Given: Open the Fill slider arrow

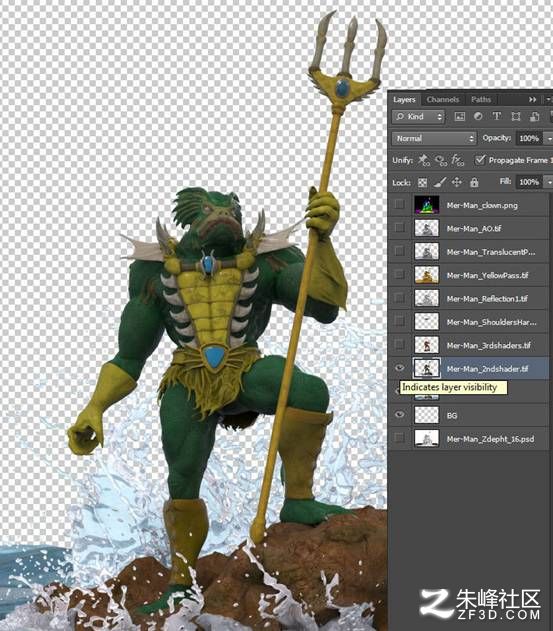Looking at the screenshot, I should [548, 182].
